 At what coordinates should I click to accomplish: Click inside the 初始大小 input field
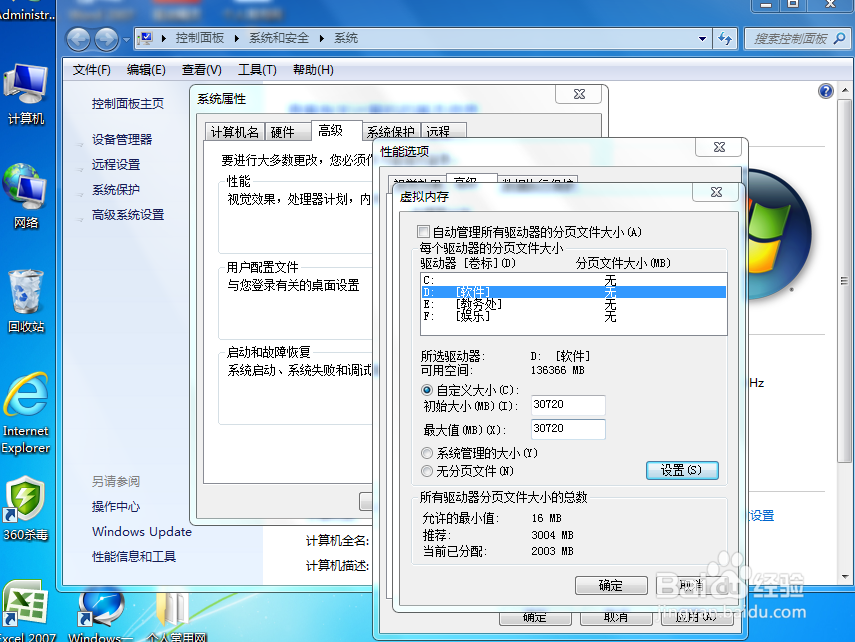pos(567,405)
